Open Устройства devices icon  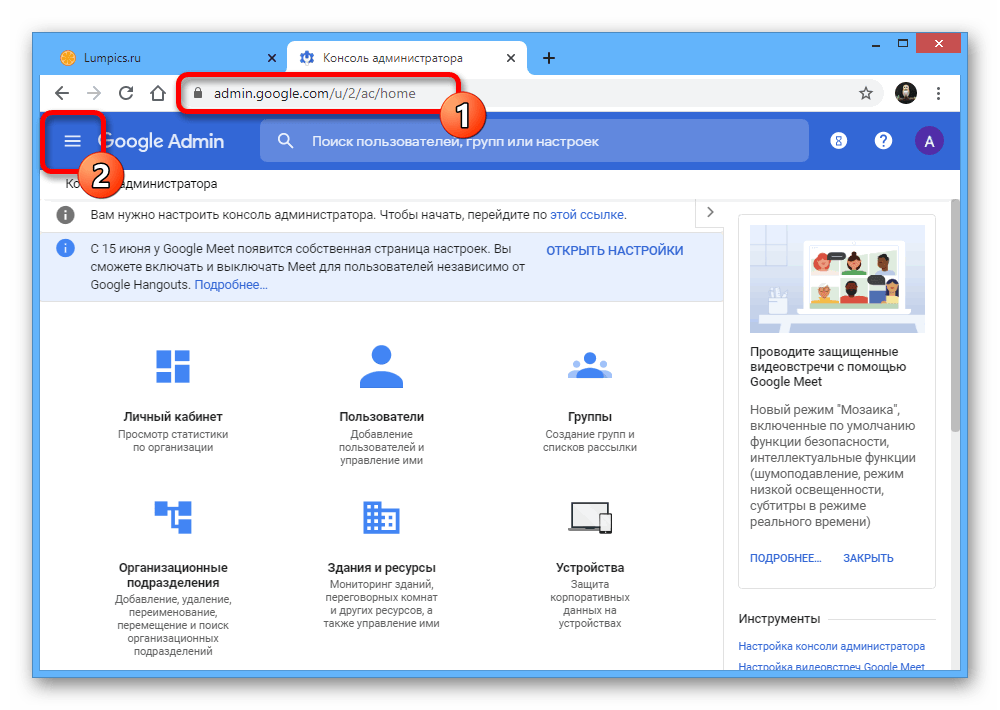pos(590,517)
